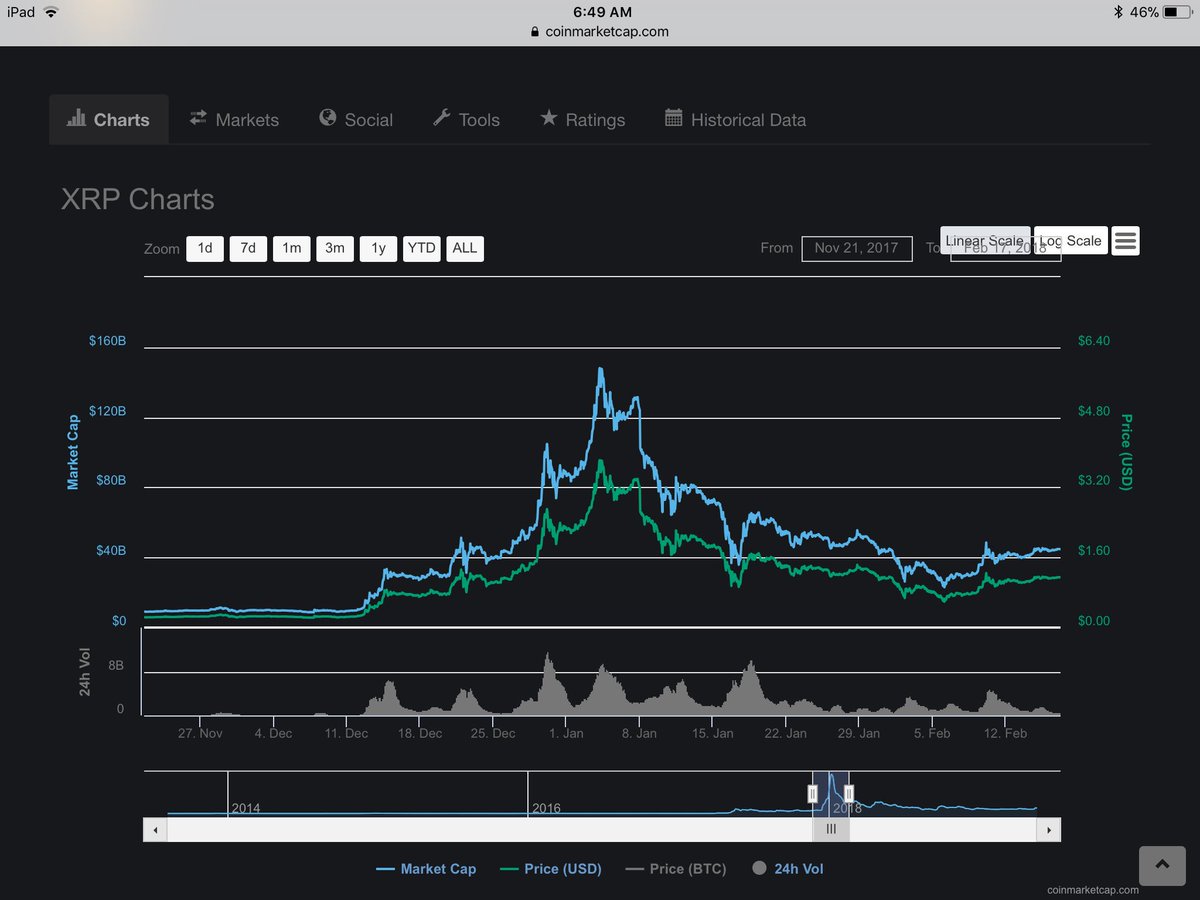Toggle the Price (BTC) series in legend
The height and width of the screenshot is (900, 1200).
pos(676,869)
